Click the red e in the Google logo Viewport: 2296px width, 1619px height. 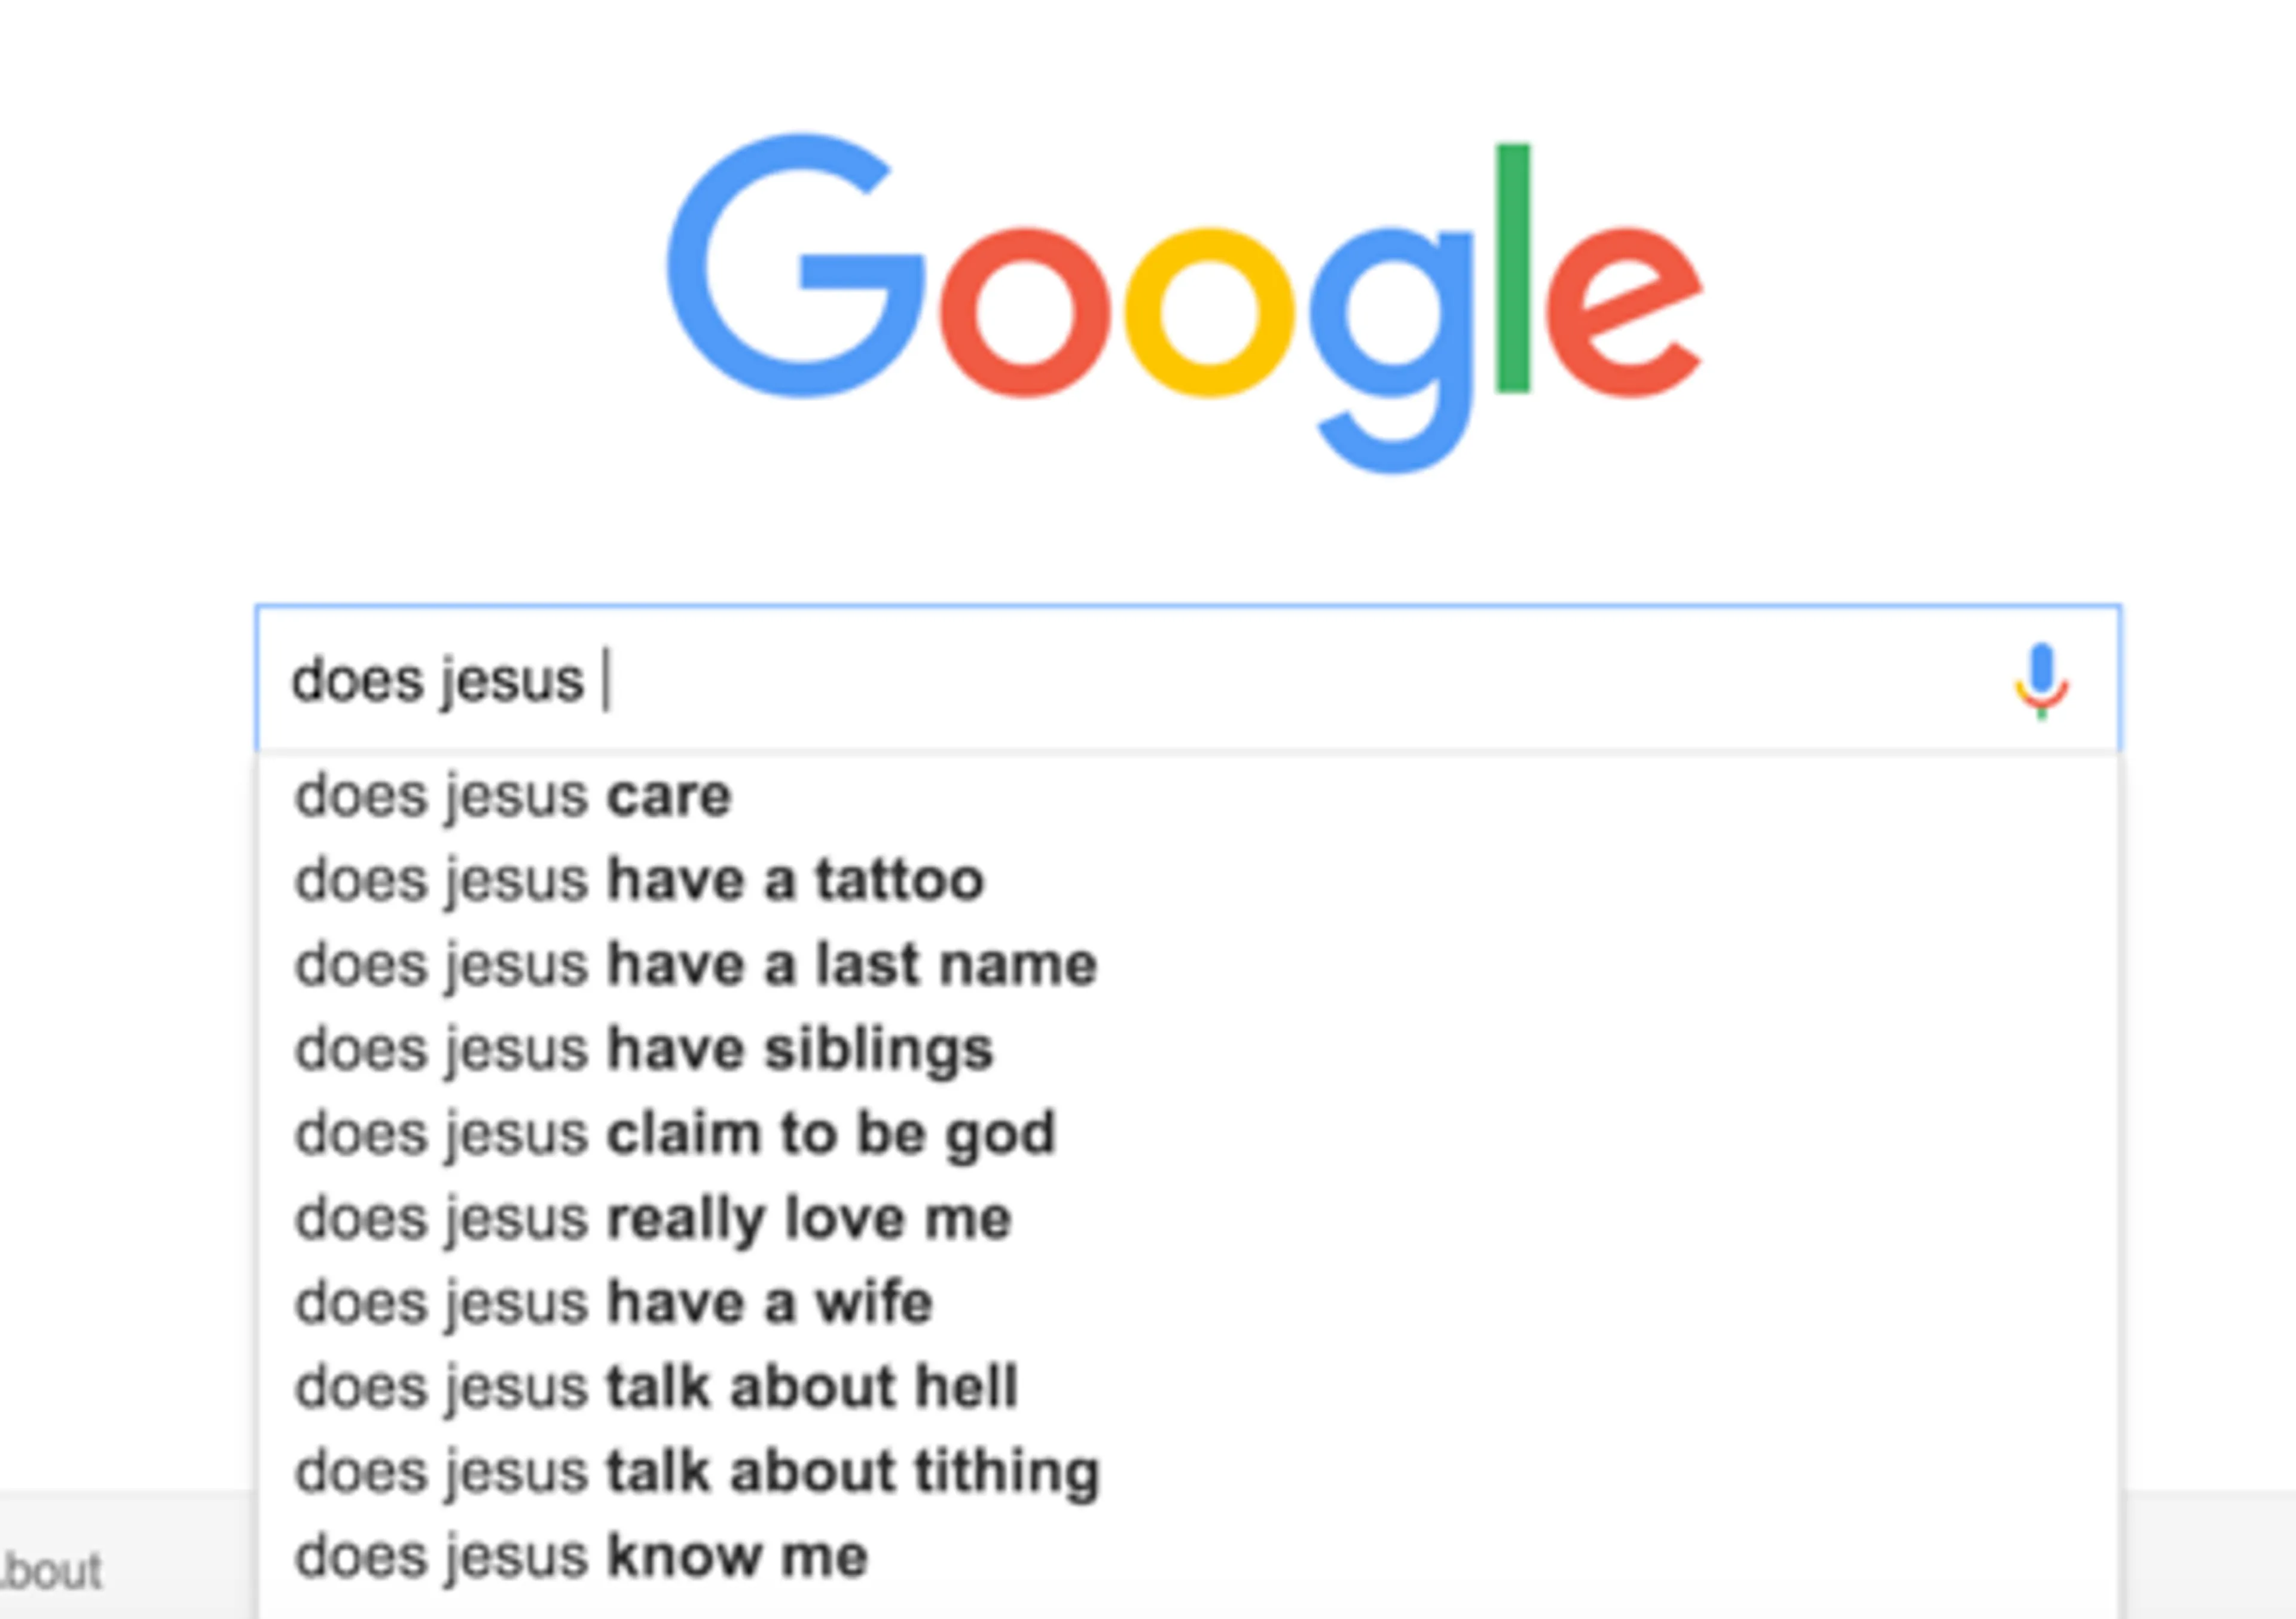[1623, 312]
